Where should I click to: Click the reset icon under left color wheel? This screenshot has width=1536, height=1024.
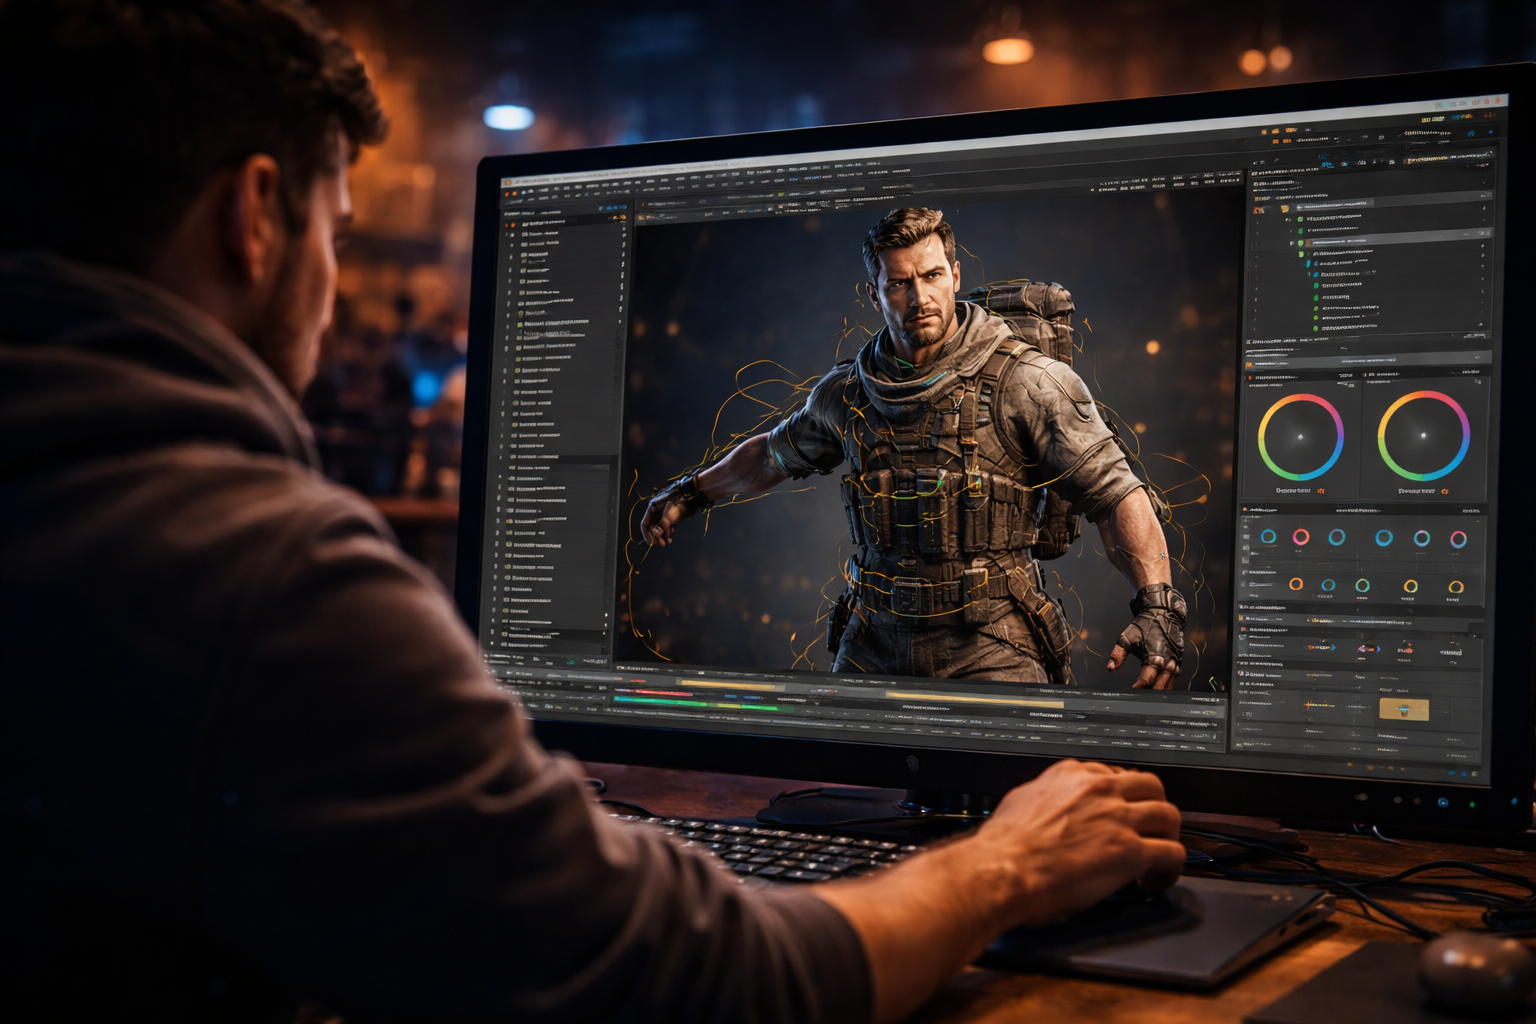tap(1321, 491)
